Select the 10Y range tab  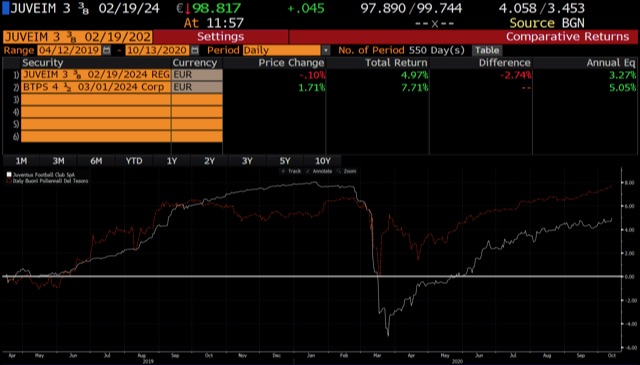(x=322, y=161)
